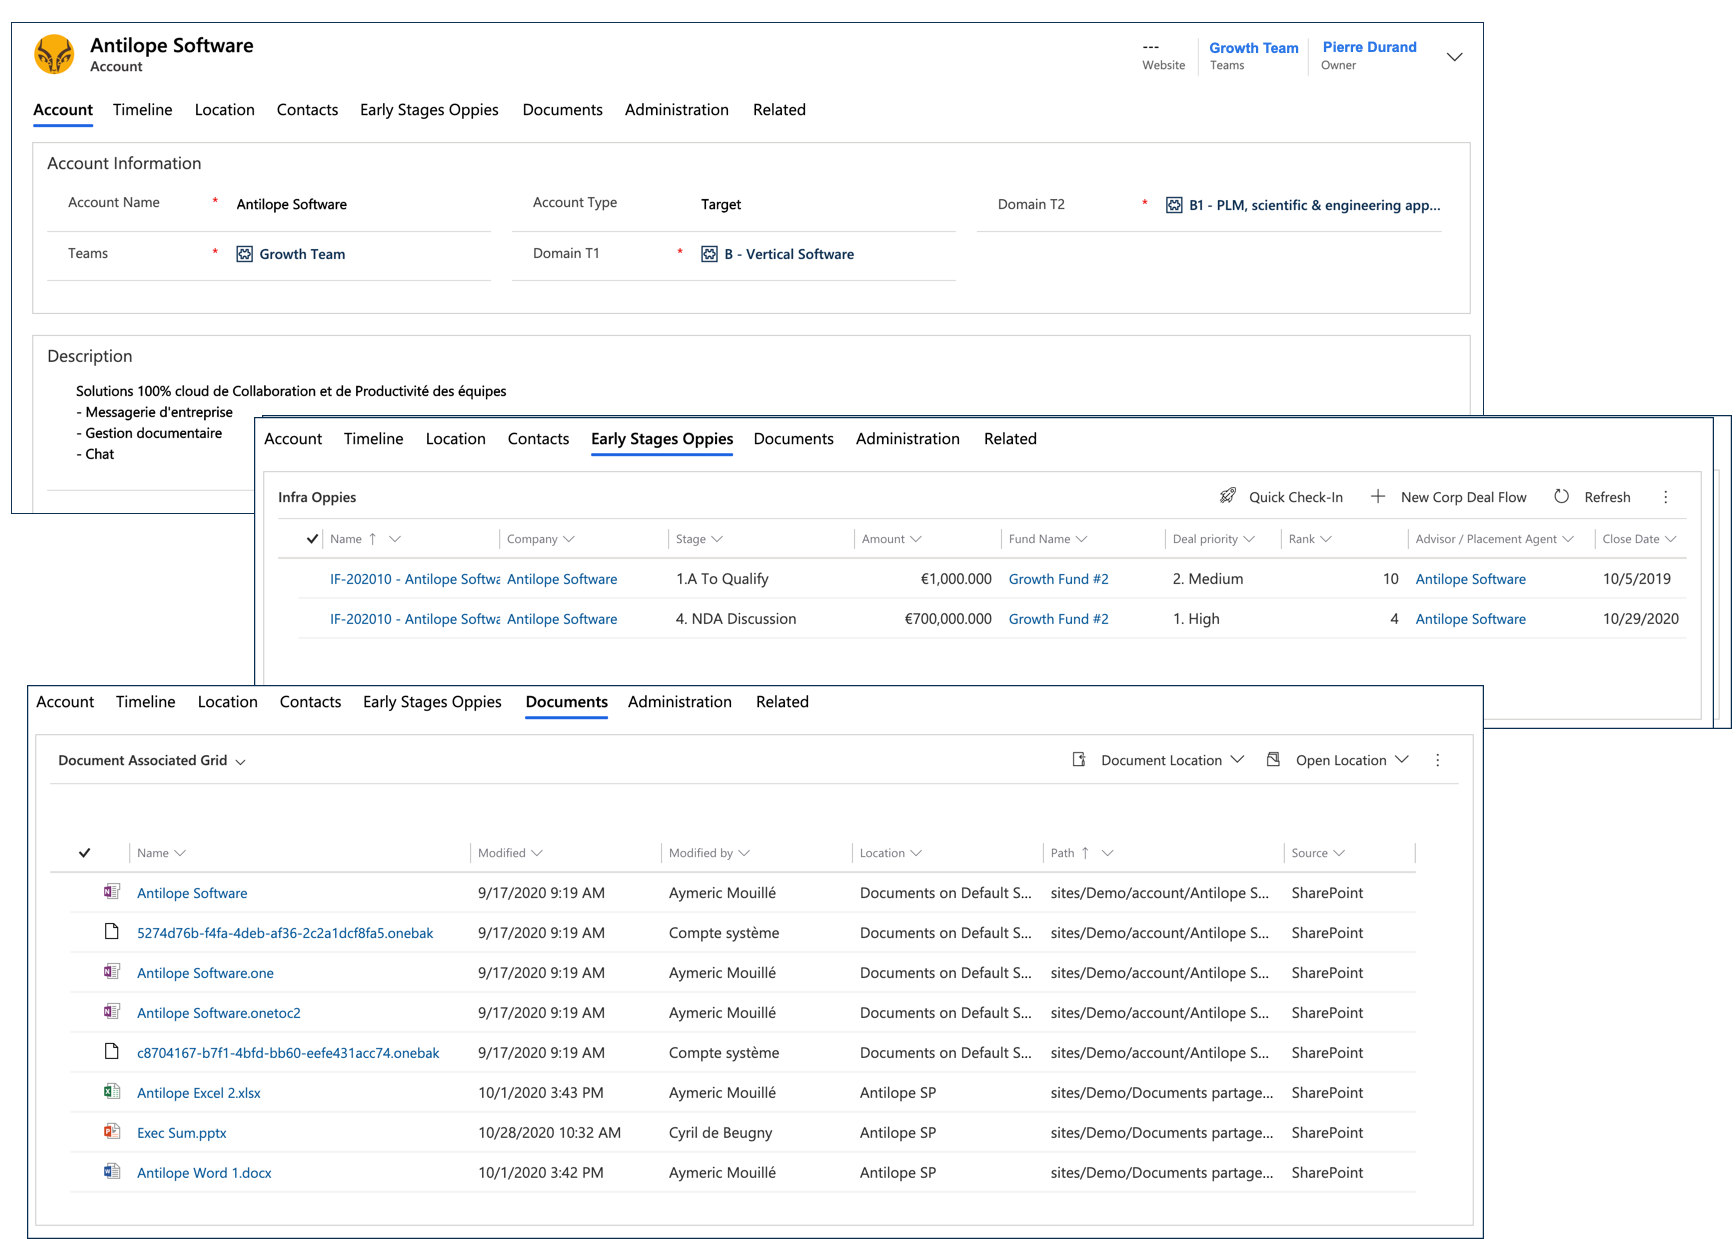1736x1239 pixels.
Task: Open the Document Location dropdown chevron
Action: point(1237,760)
